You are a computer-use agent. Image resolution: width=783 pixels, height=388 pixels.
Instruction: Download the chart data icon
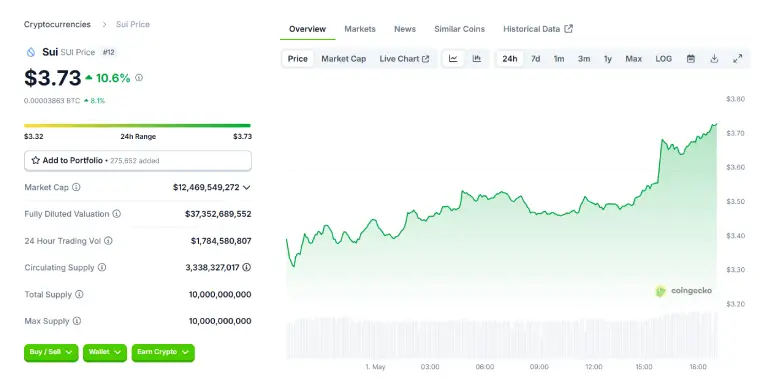[x=714, y=58]
